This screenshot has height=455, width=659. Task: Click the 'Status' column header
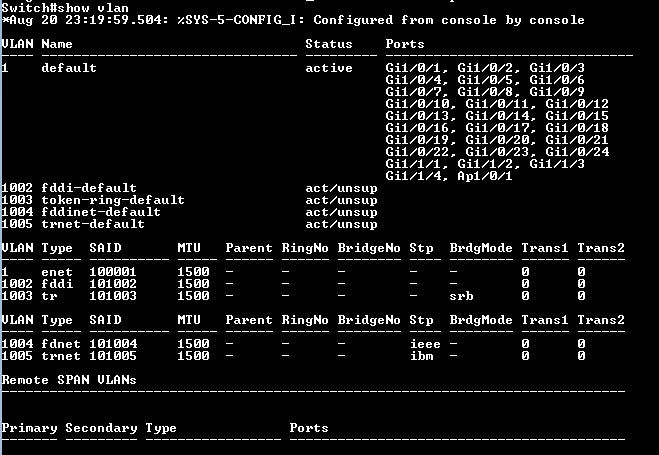[329, 44]
